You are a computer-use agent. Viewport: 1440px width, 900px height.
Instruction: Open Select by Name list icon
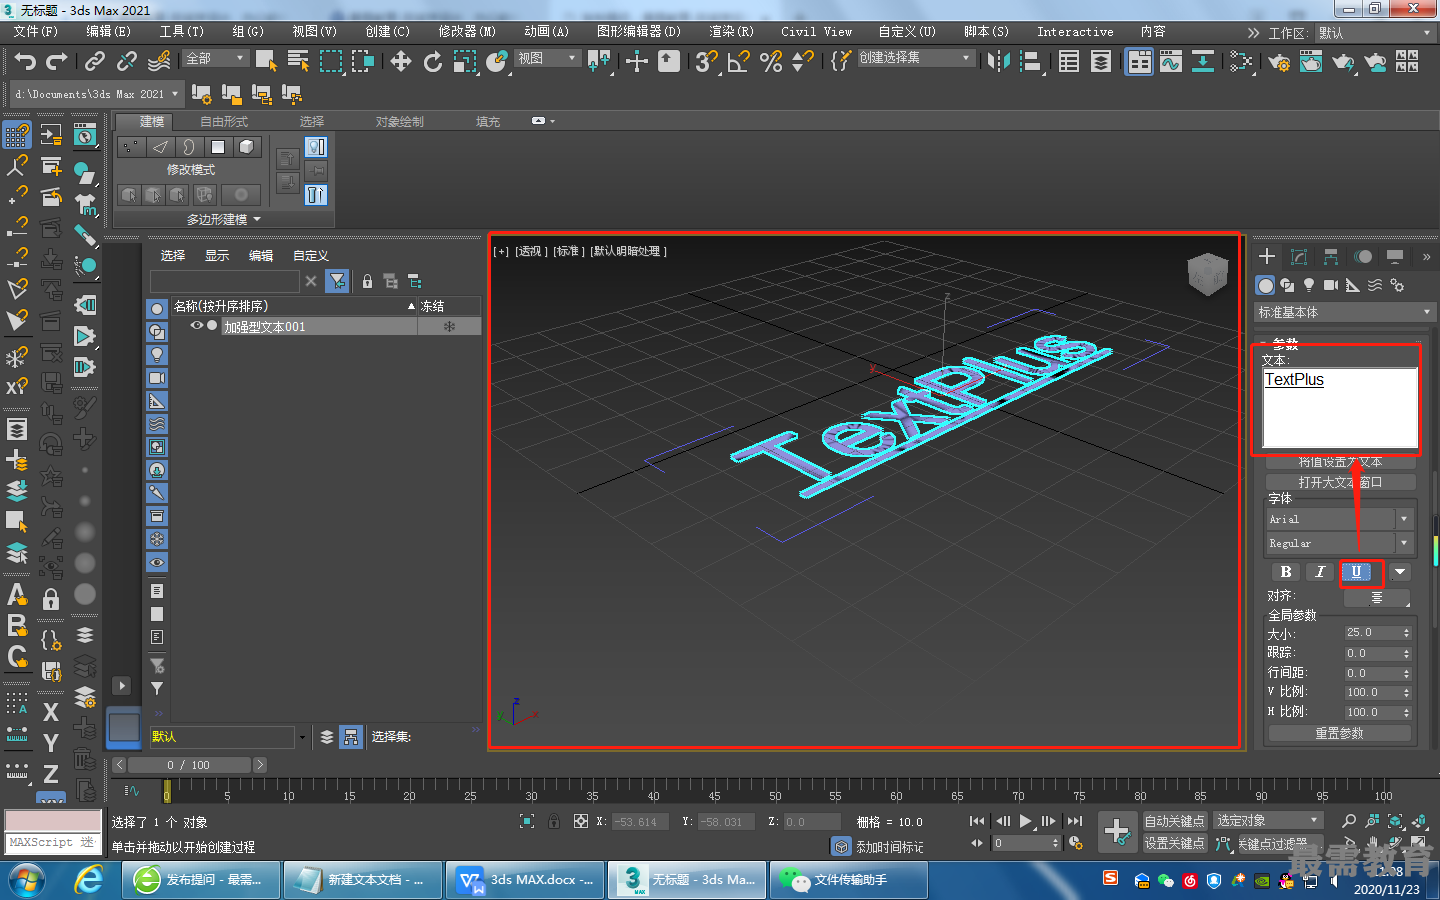[298, 62]
